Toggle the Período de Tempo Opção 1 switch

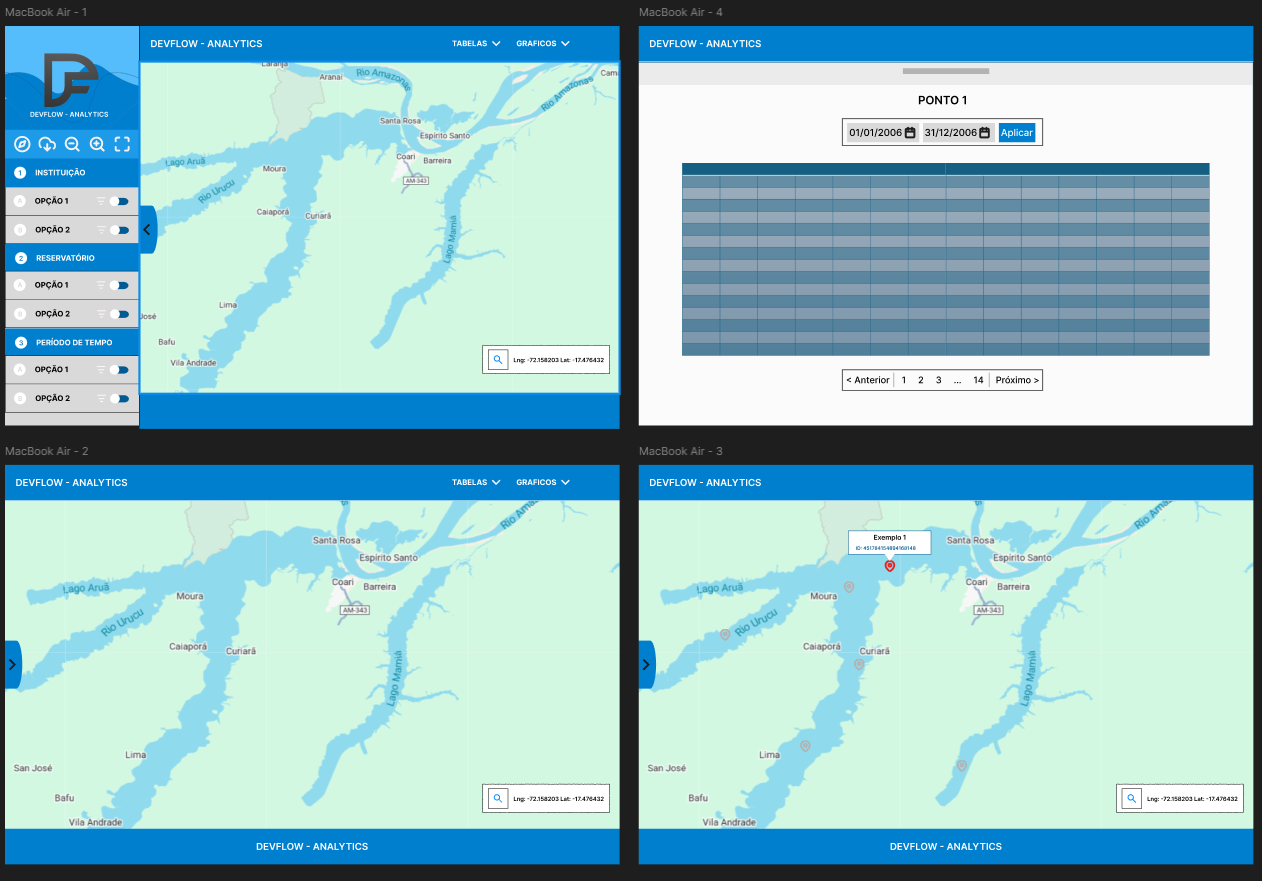120,370
